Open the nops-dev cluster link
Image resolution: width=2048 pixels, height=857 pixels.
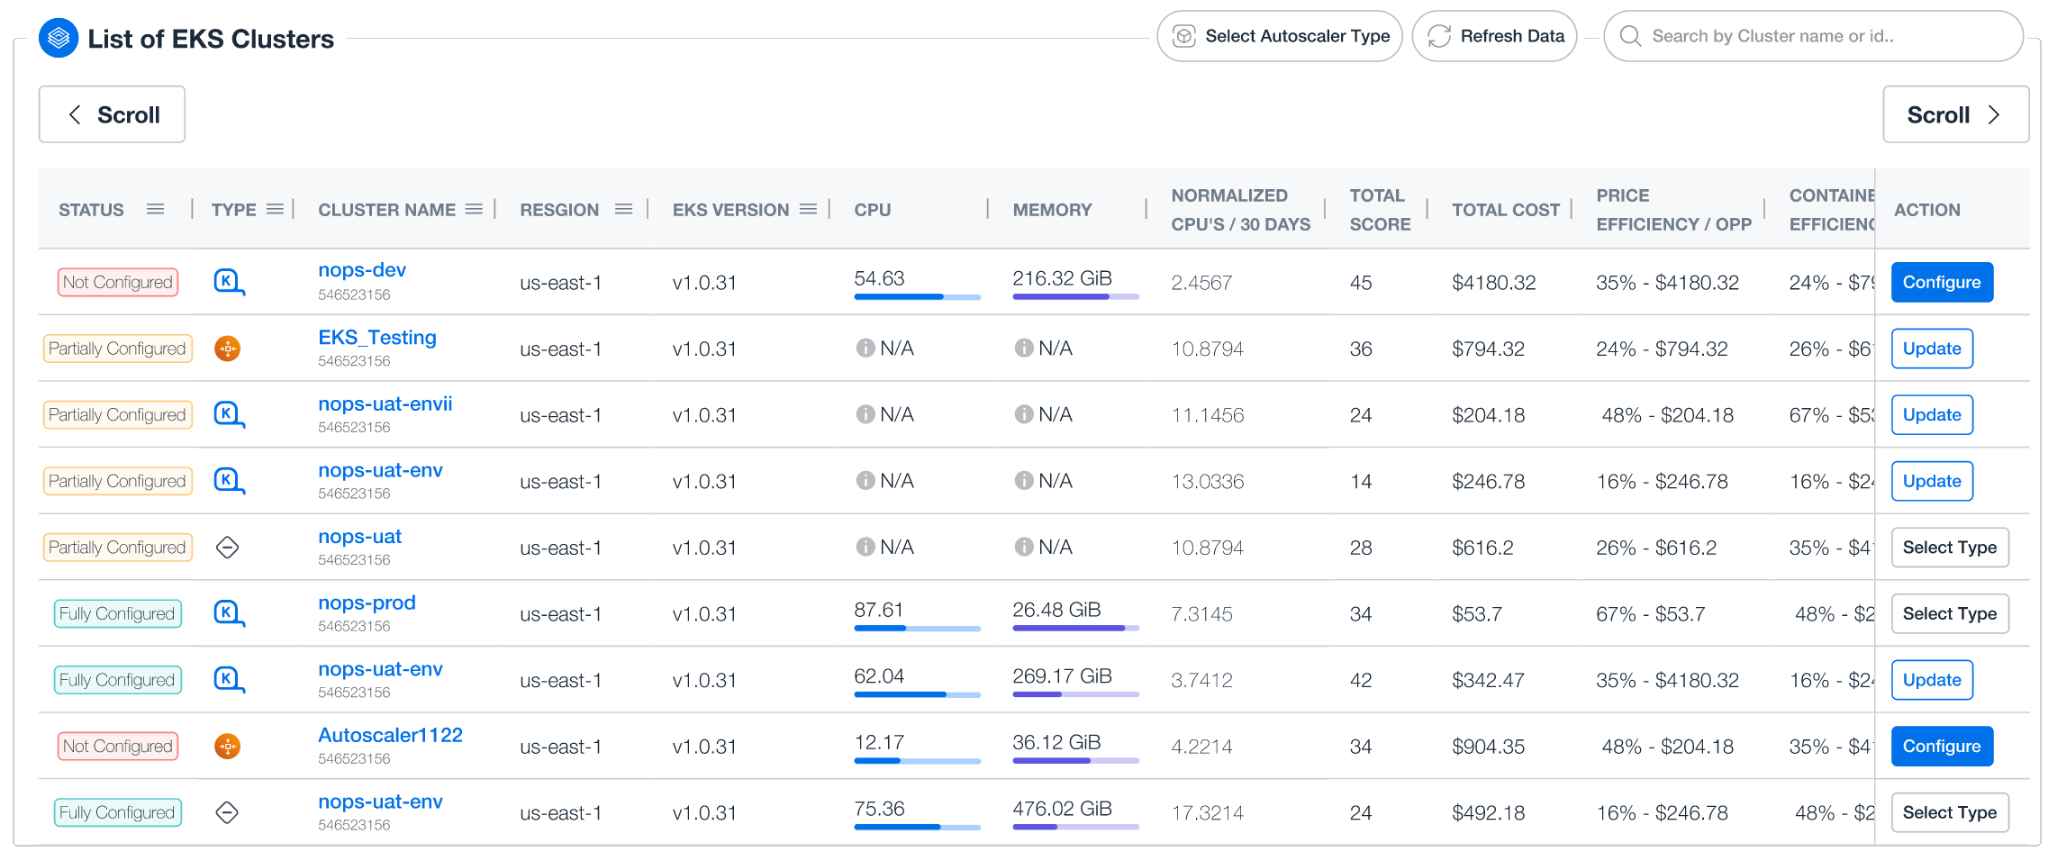362,270
